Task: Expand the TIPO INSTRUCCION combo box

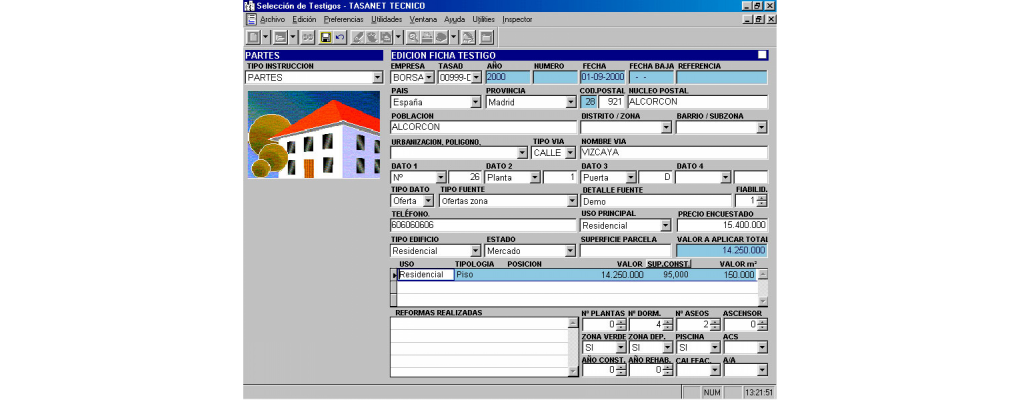Action: coord(377,77)
